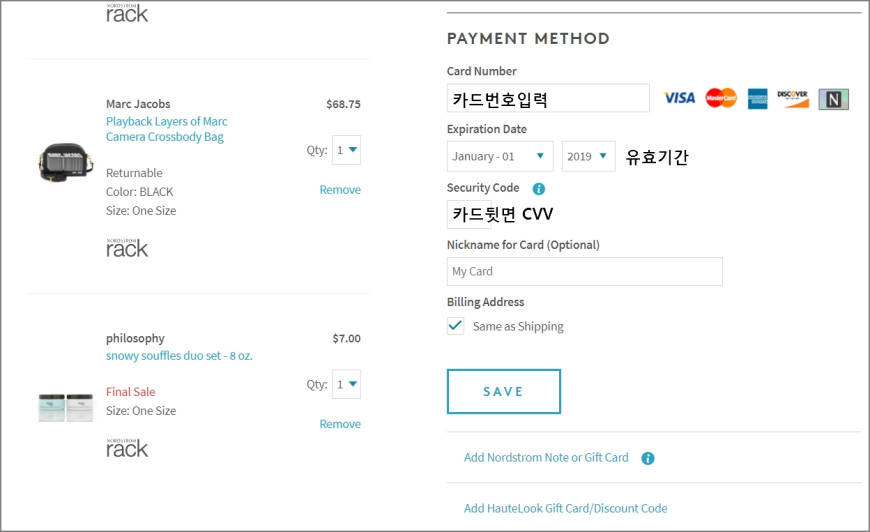Click the MasterCard logo icon
870x532 pixels.
click(x=721, y=98)
